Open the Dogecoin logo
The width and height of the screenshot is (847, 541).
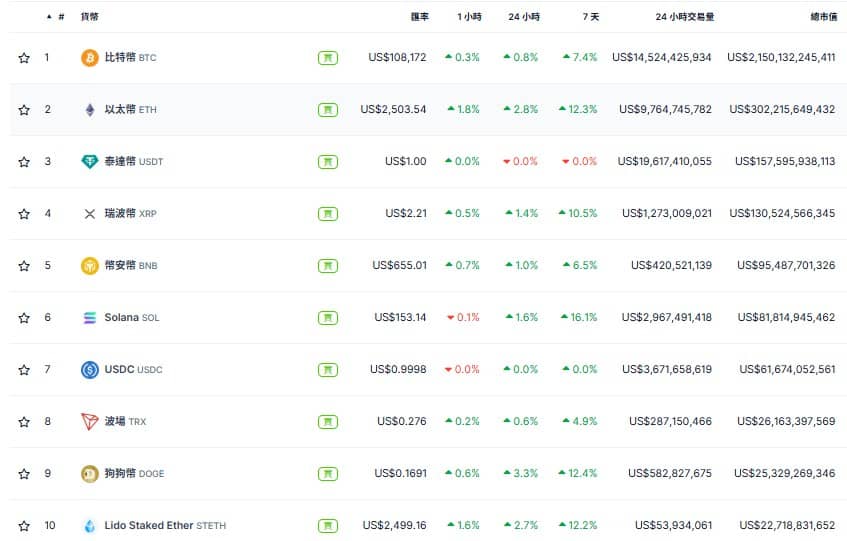pos(90,474)
